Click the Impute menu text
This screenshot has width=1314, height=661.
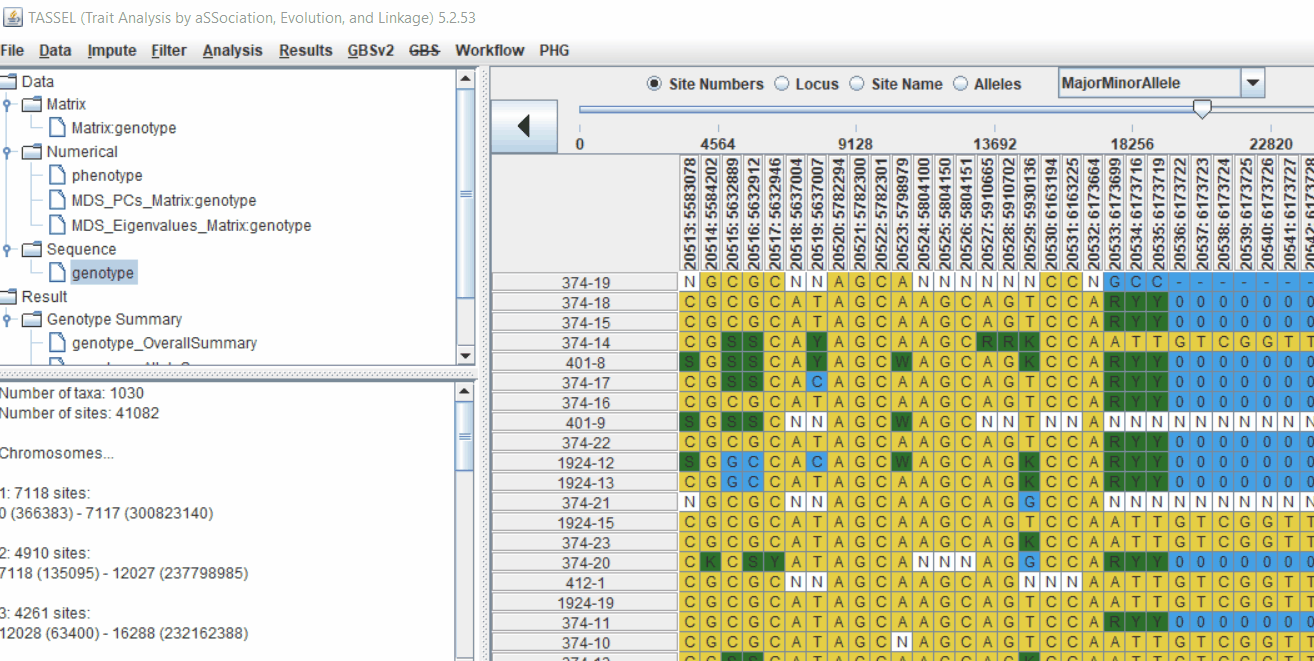pyautogui.click(x=111, y=50)
